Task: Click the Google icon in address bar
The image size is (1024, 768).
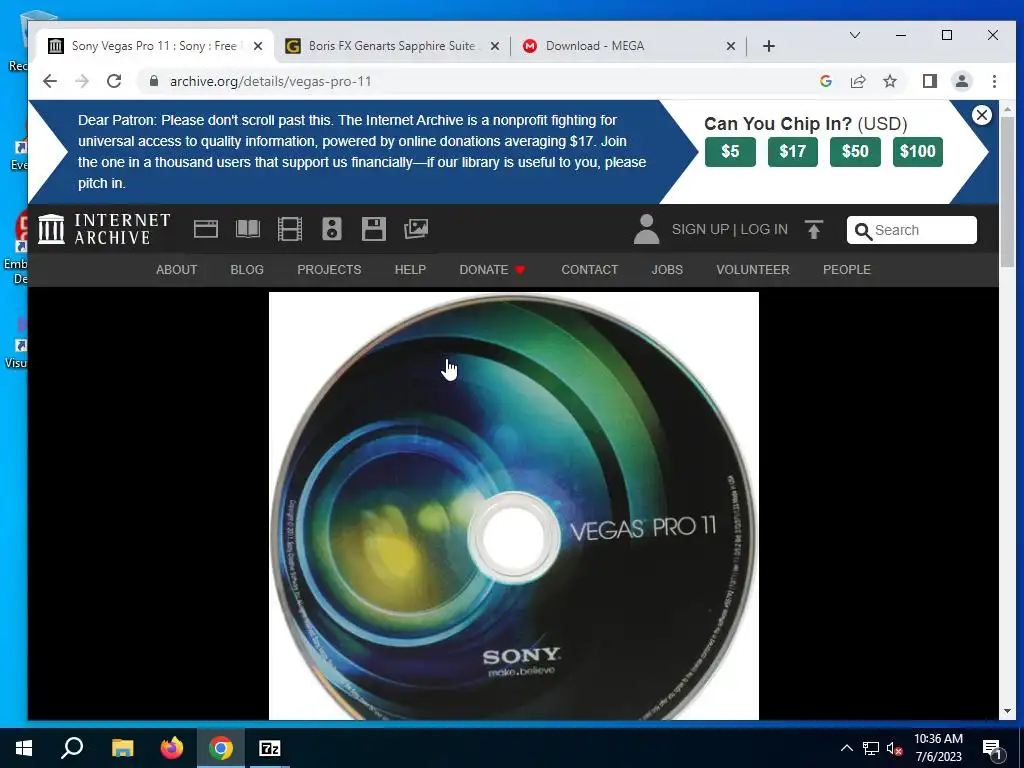Action: (826, 81)
